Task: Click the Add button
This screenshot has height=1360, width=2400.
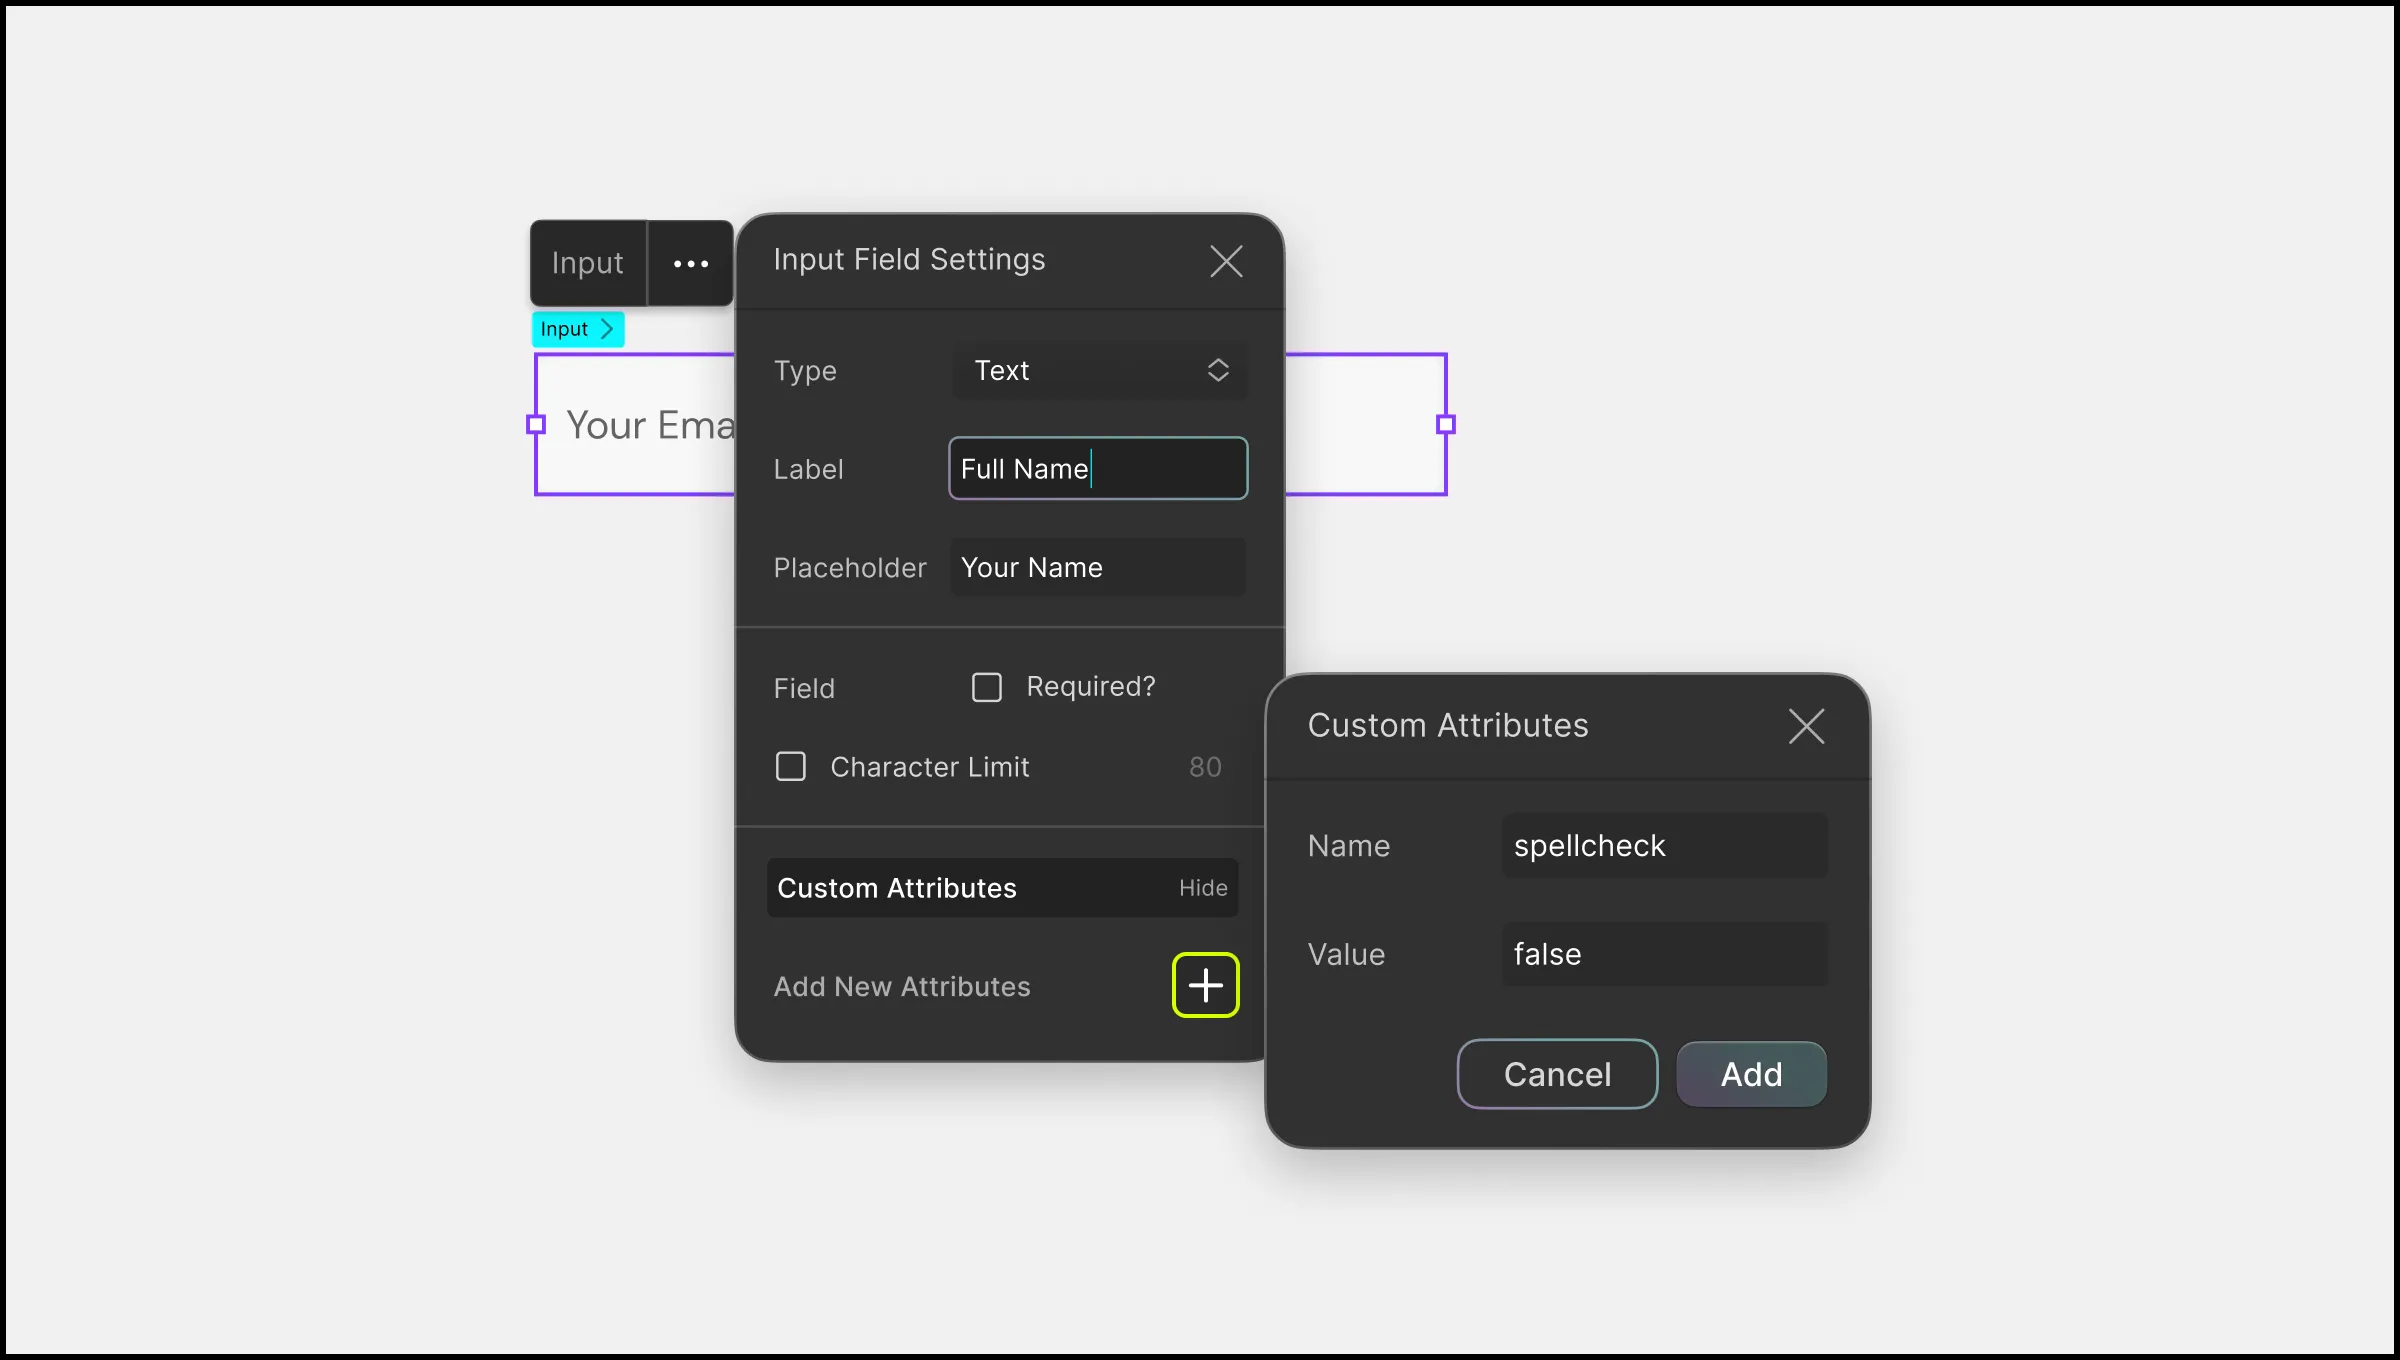Action: click(1751, 1074)
